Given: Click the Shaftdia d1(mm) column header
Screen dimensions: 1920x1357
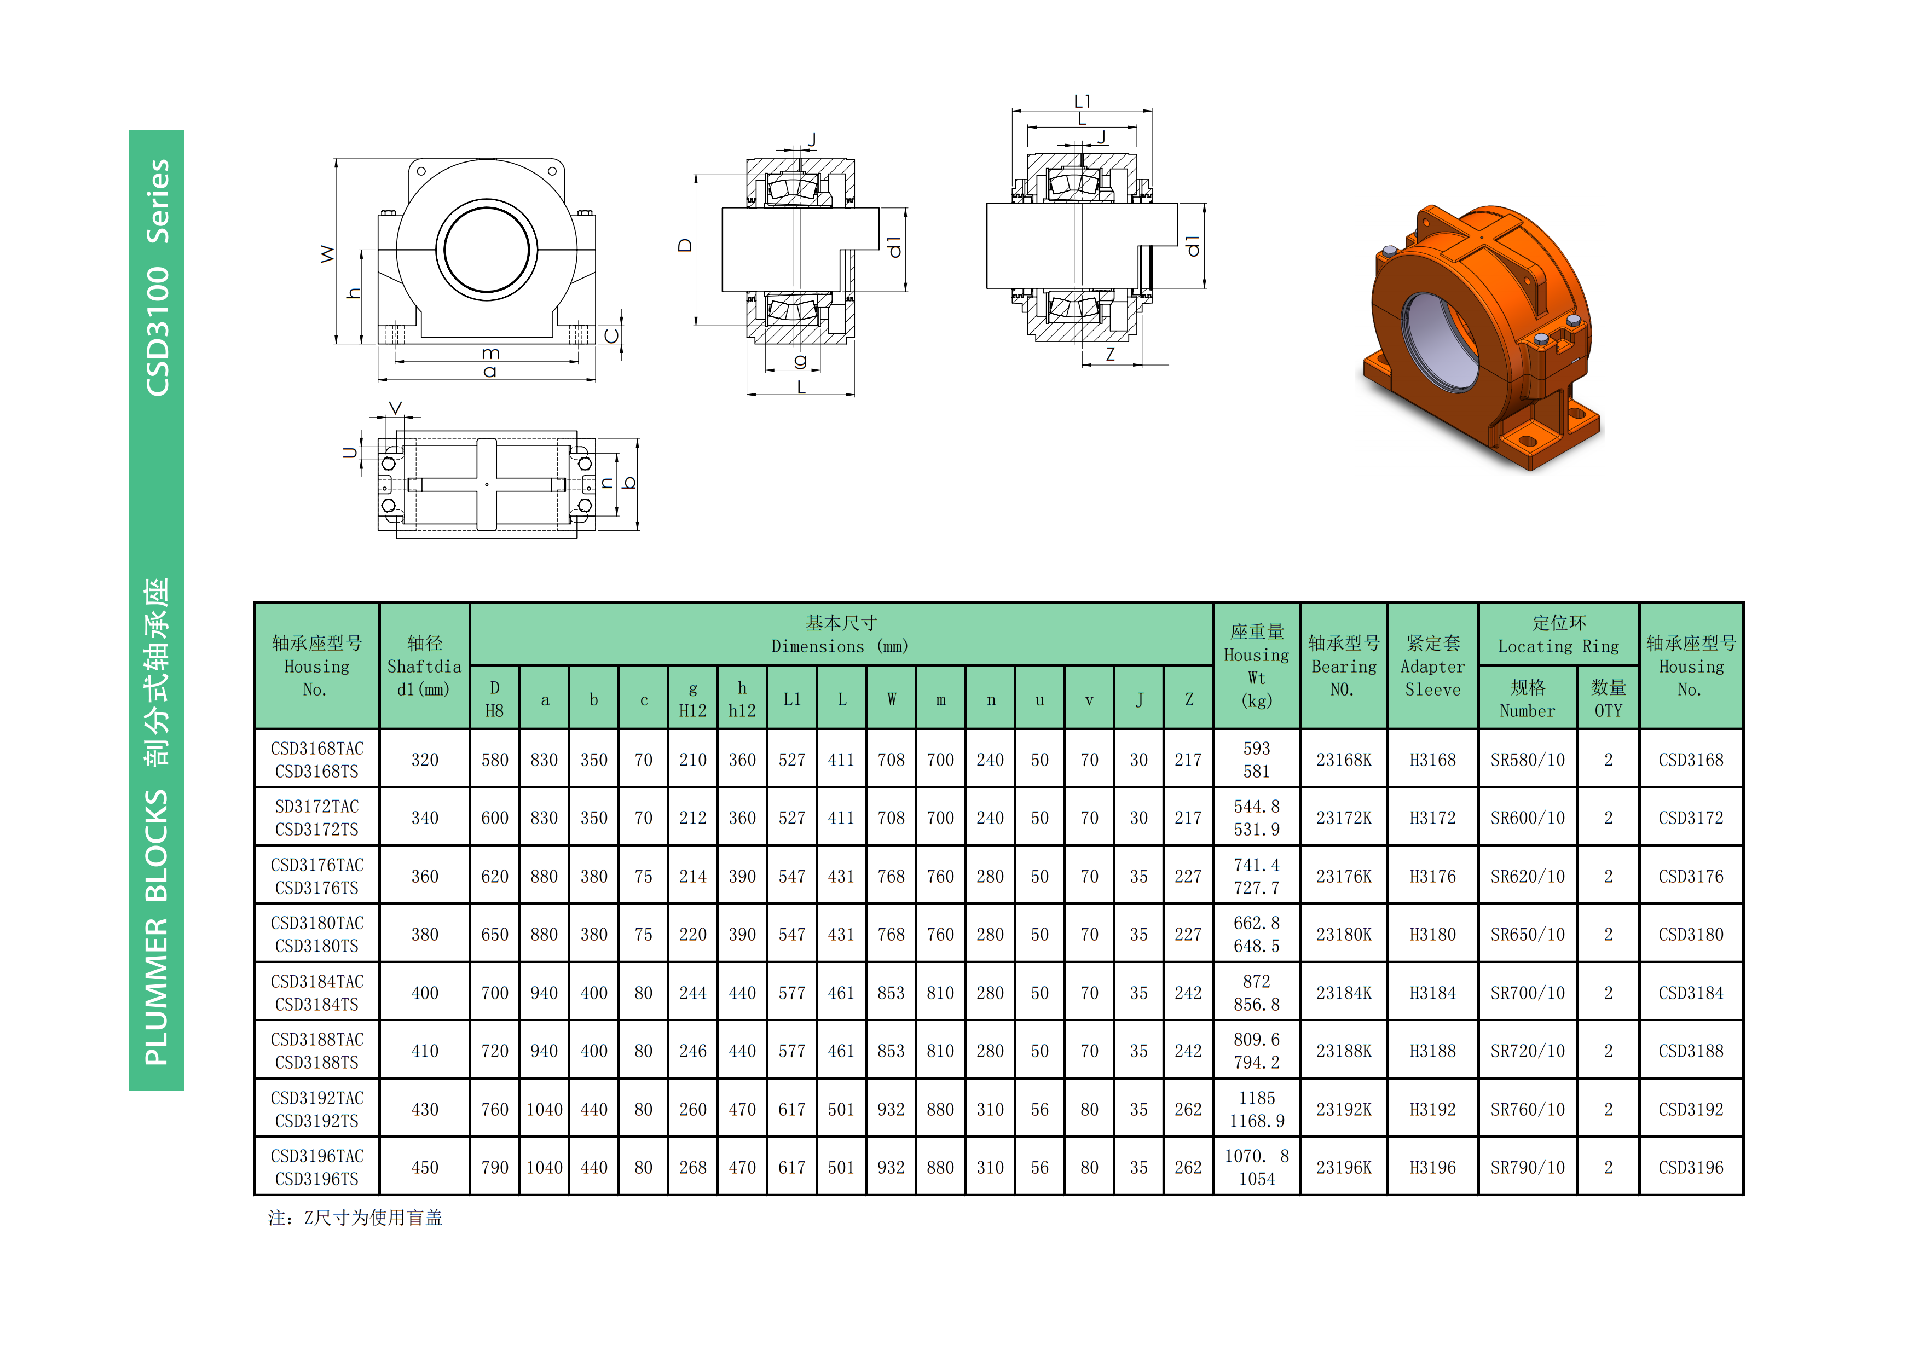Looking at the screenshot, I should click(425, 666).
